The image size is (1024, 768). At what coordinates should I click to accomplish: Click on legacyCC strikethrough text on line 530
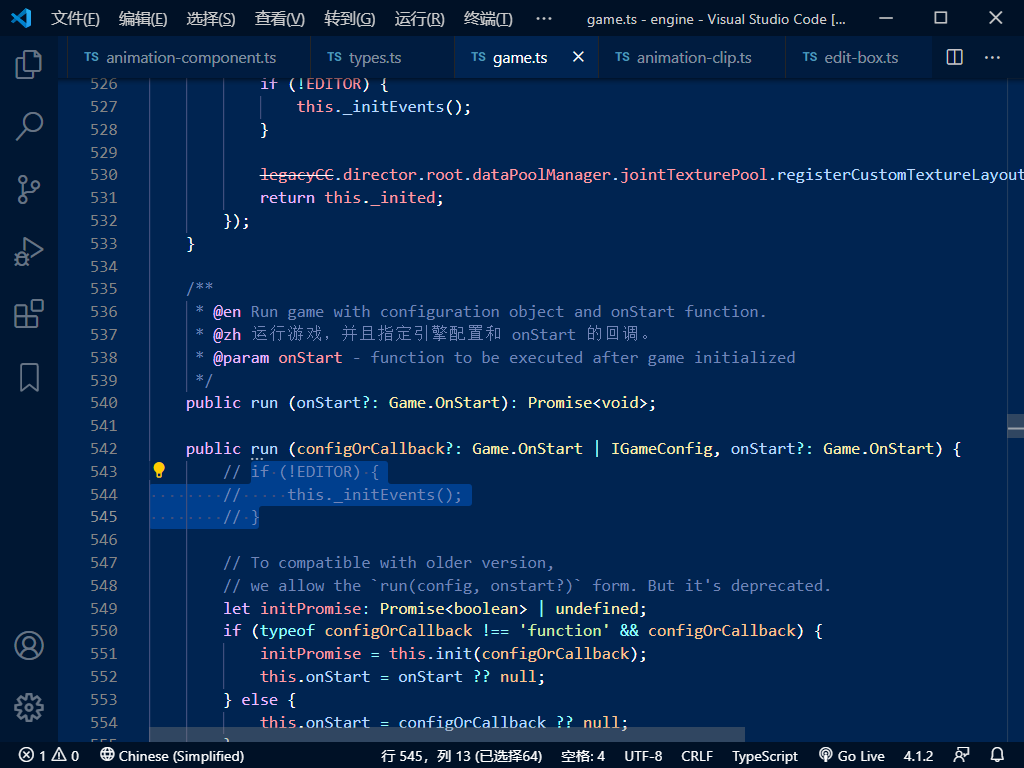296,175
